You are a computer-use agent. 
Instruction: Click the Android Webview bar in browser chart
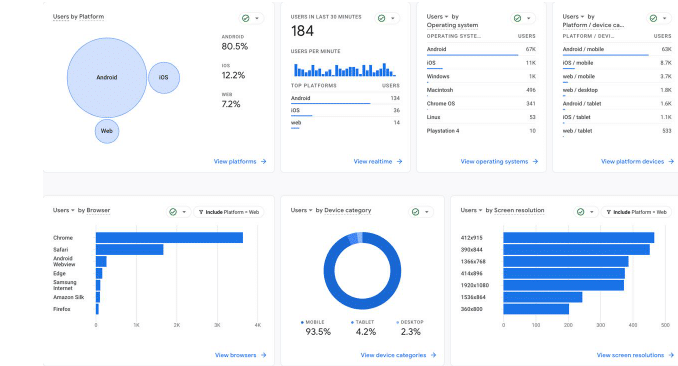click(101, 261)
